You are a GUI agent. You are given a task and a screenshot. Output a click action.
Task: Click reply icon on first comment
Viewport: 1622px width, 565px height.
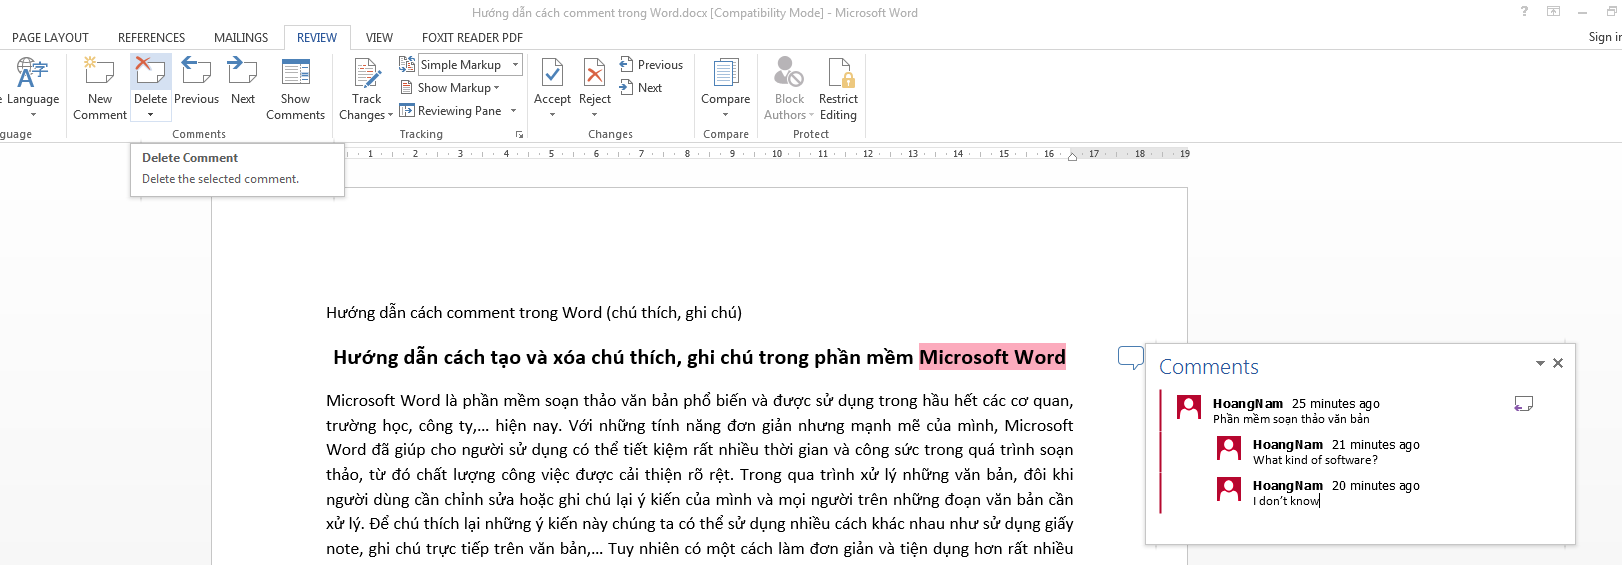(x=1523, y=404)
